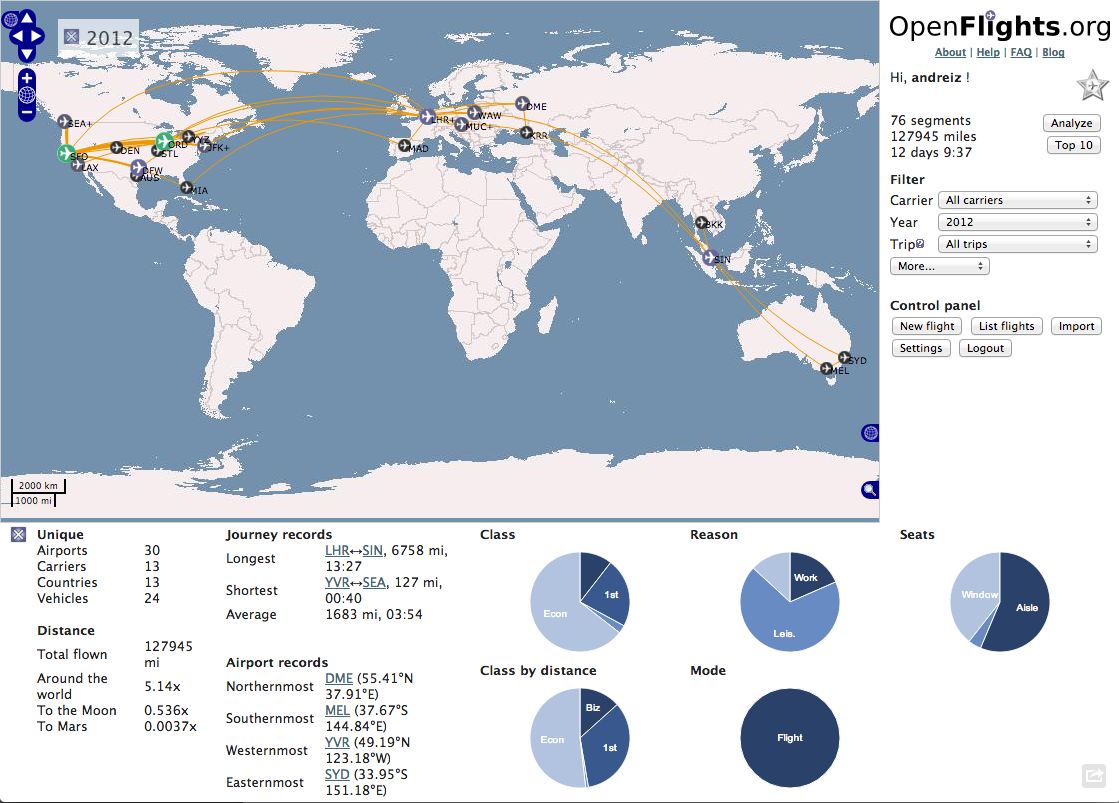The height and width of the screenshot is (803, 1119).
Task: Close the statistics panel with X
Action: [x=18, y=535]
